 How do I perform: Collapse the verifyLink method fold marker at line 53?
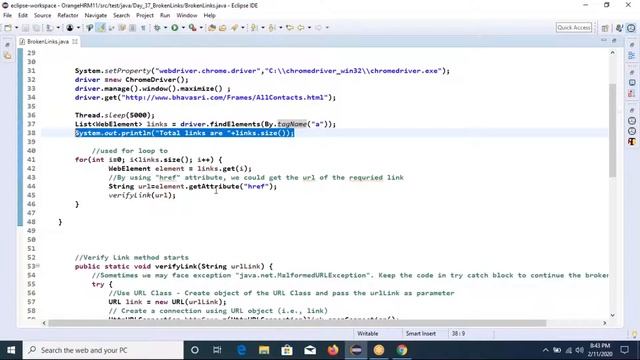pyautogui.click(x=38, y=266)
